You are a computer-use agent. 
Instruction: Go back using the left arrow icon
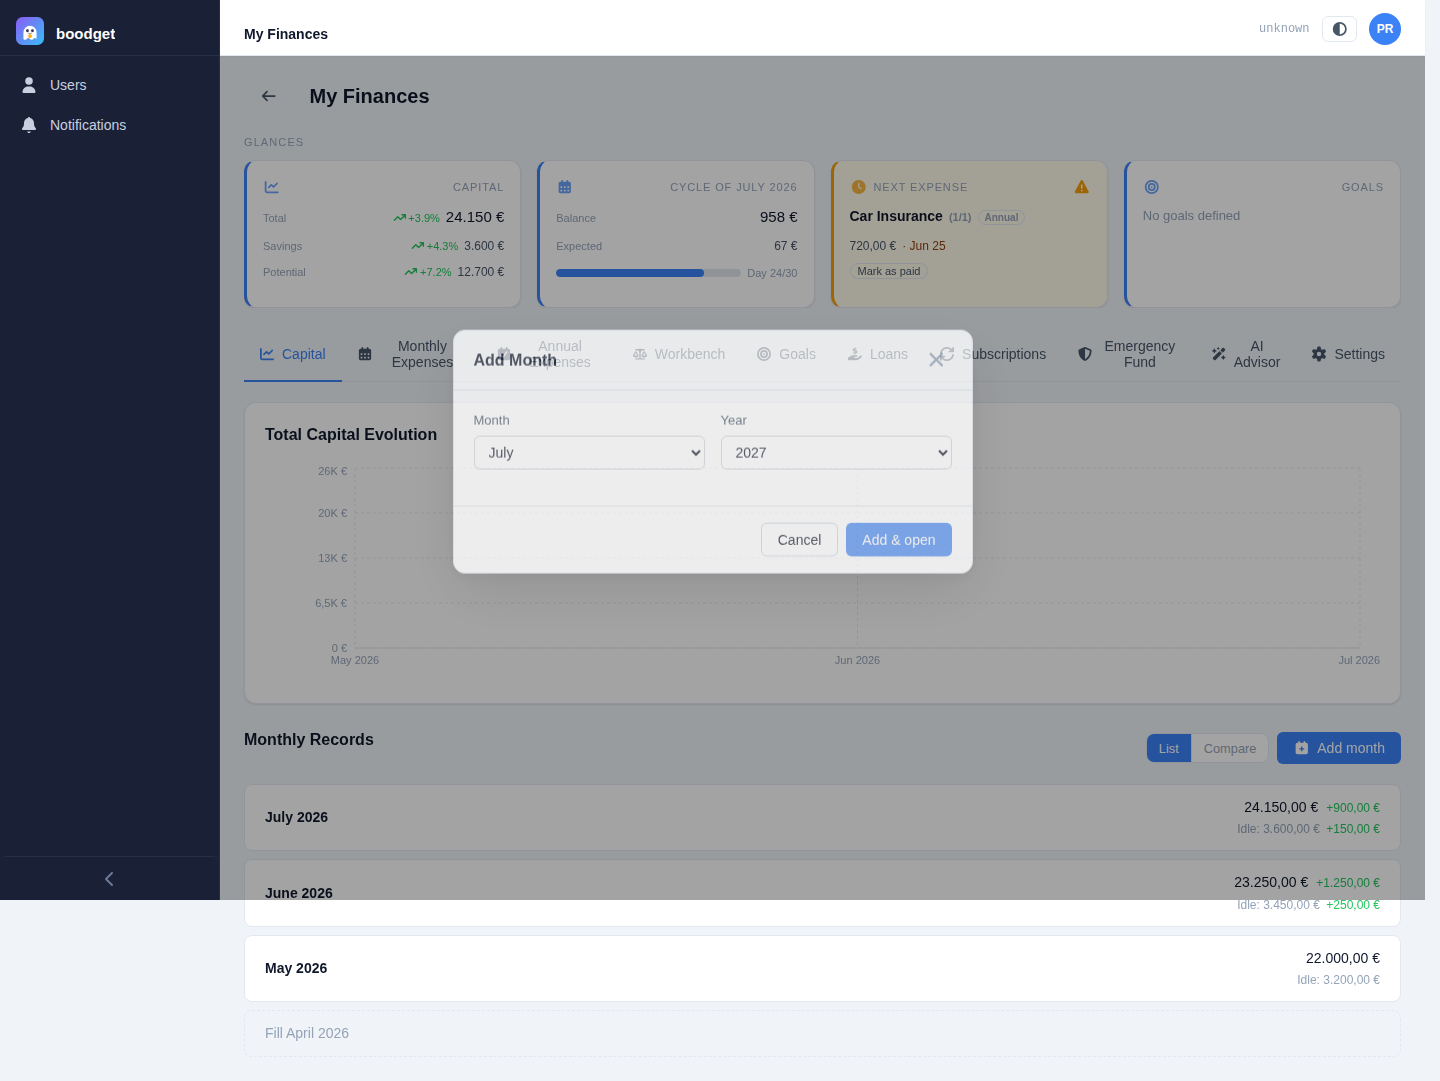(268, 96)
